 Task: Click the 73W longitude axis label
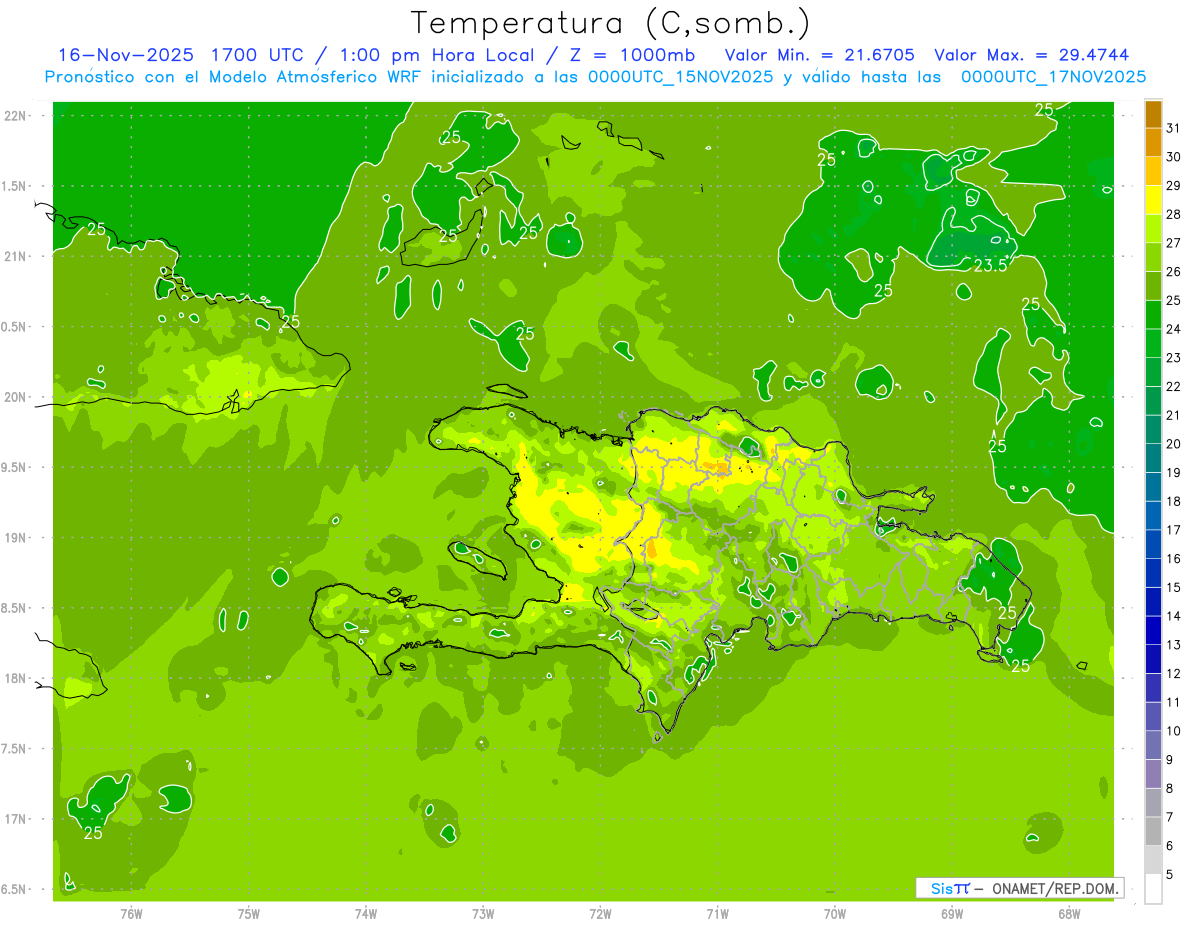point(483,914)
